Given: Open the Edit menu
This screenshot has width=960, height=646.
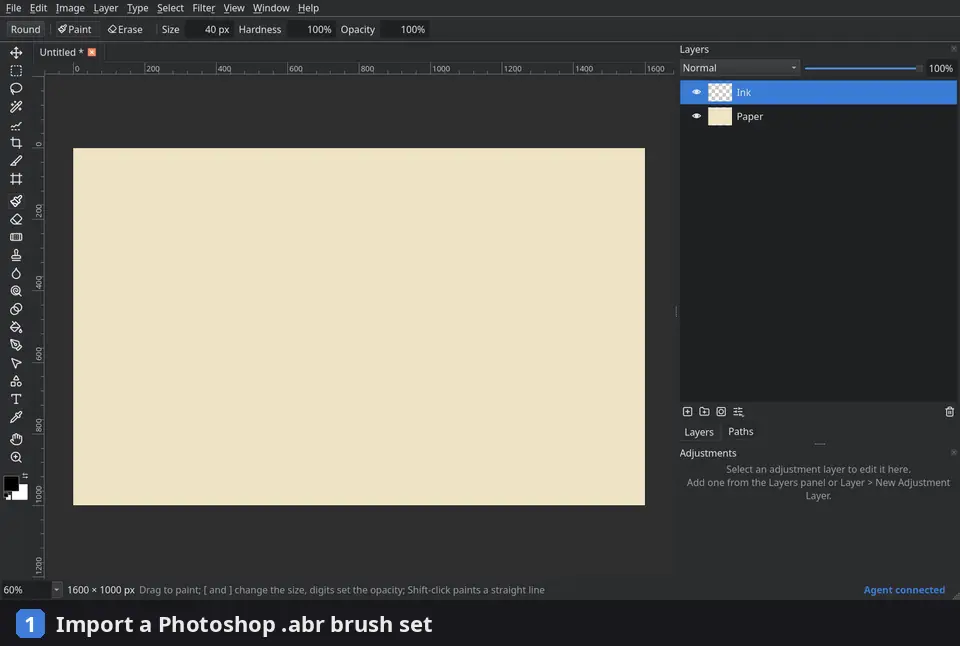Looking at the screenshot, I should point(38,8).
